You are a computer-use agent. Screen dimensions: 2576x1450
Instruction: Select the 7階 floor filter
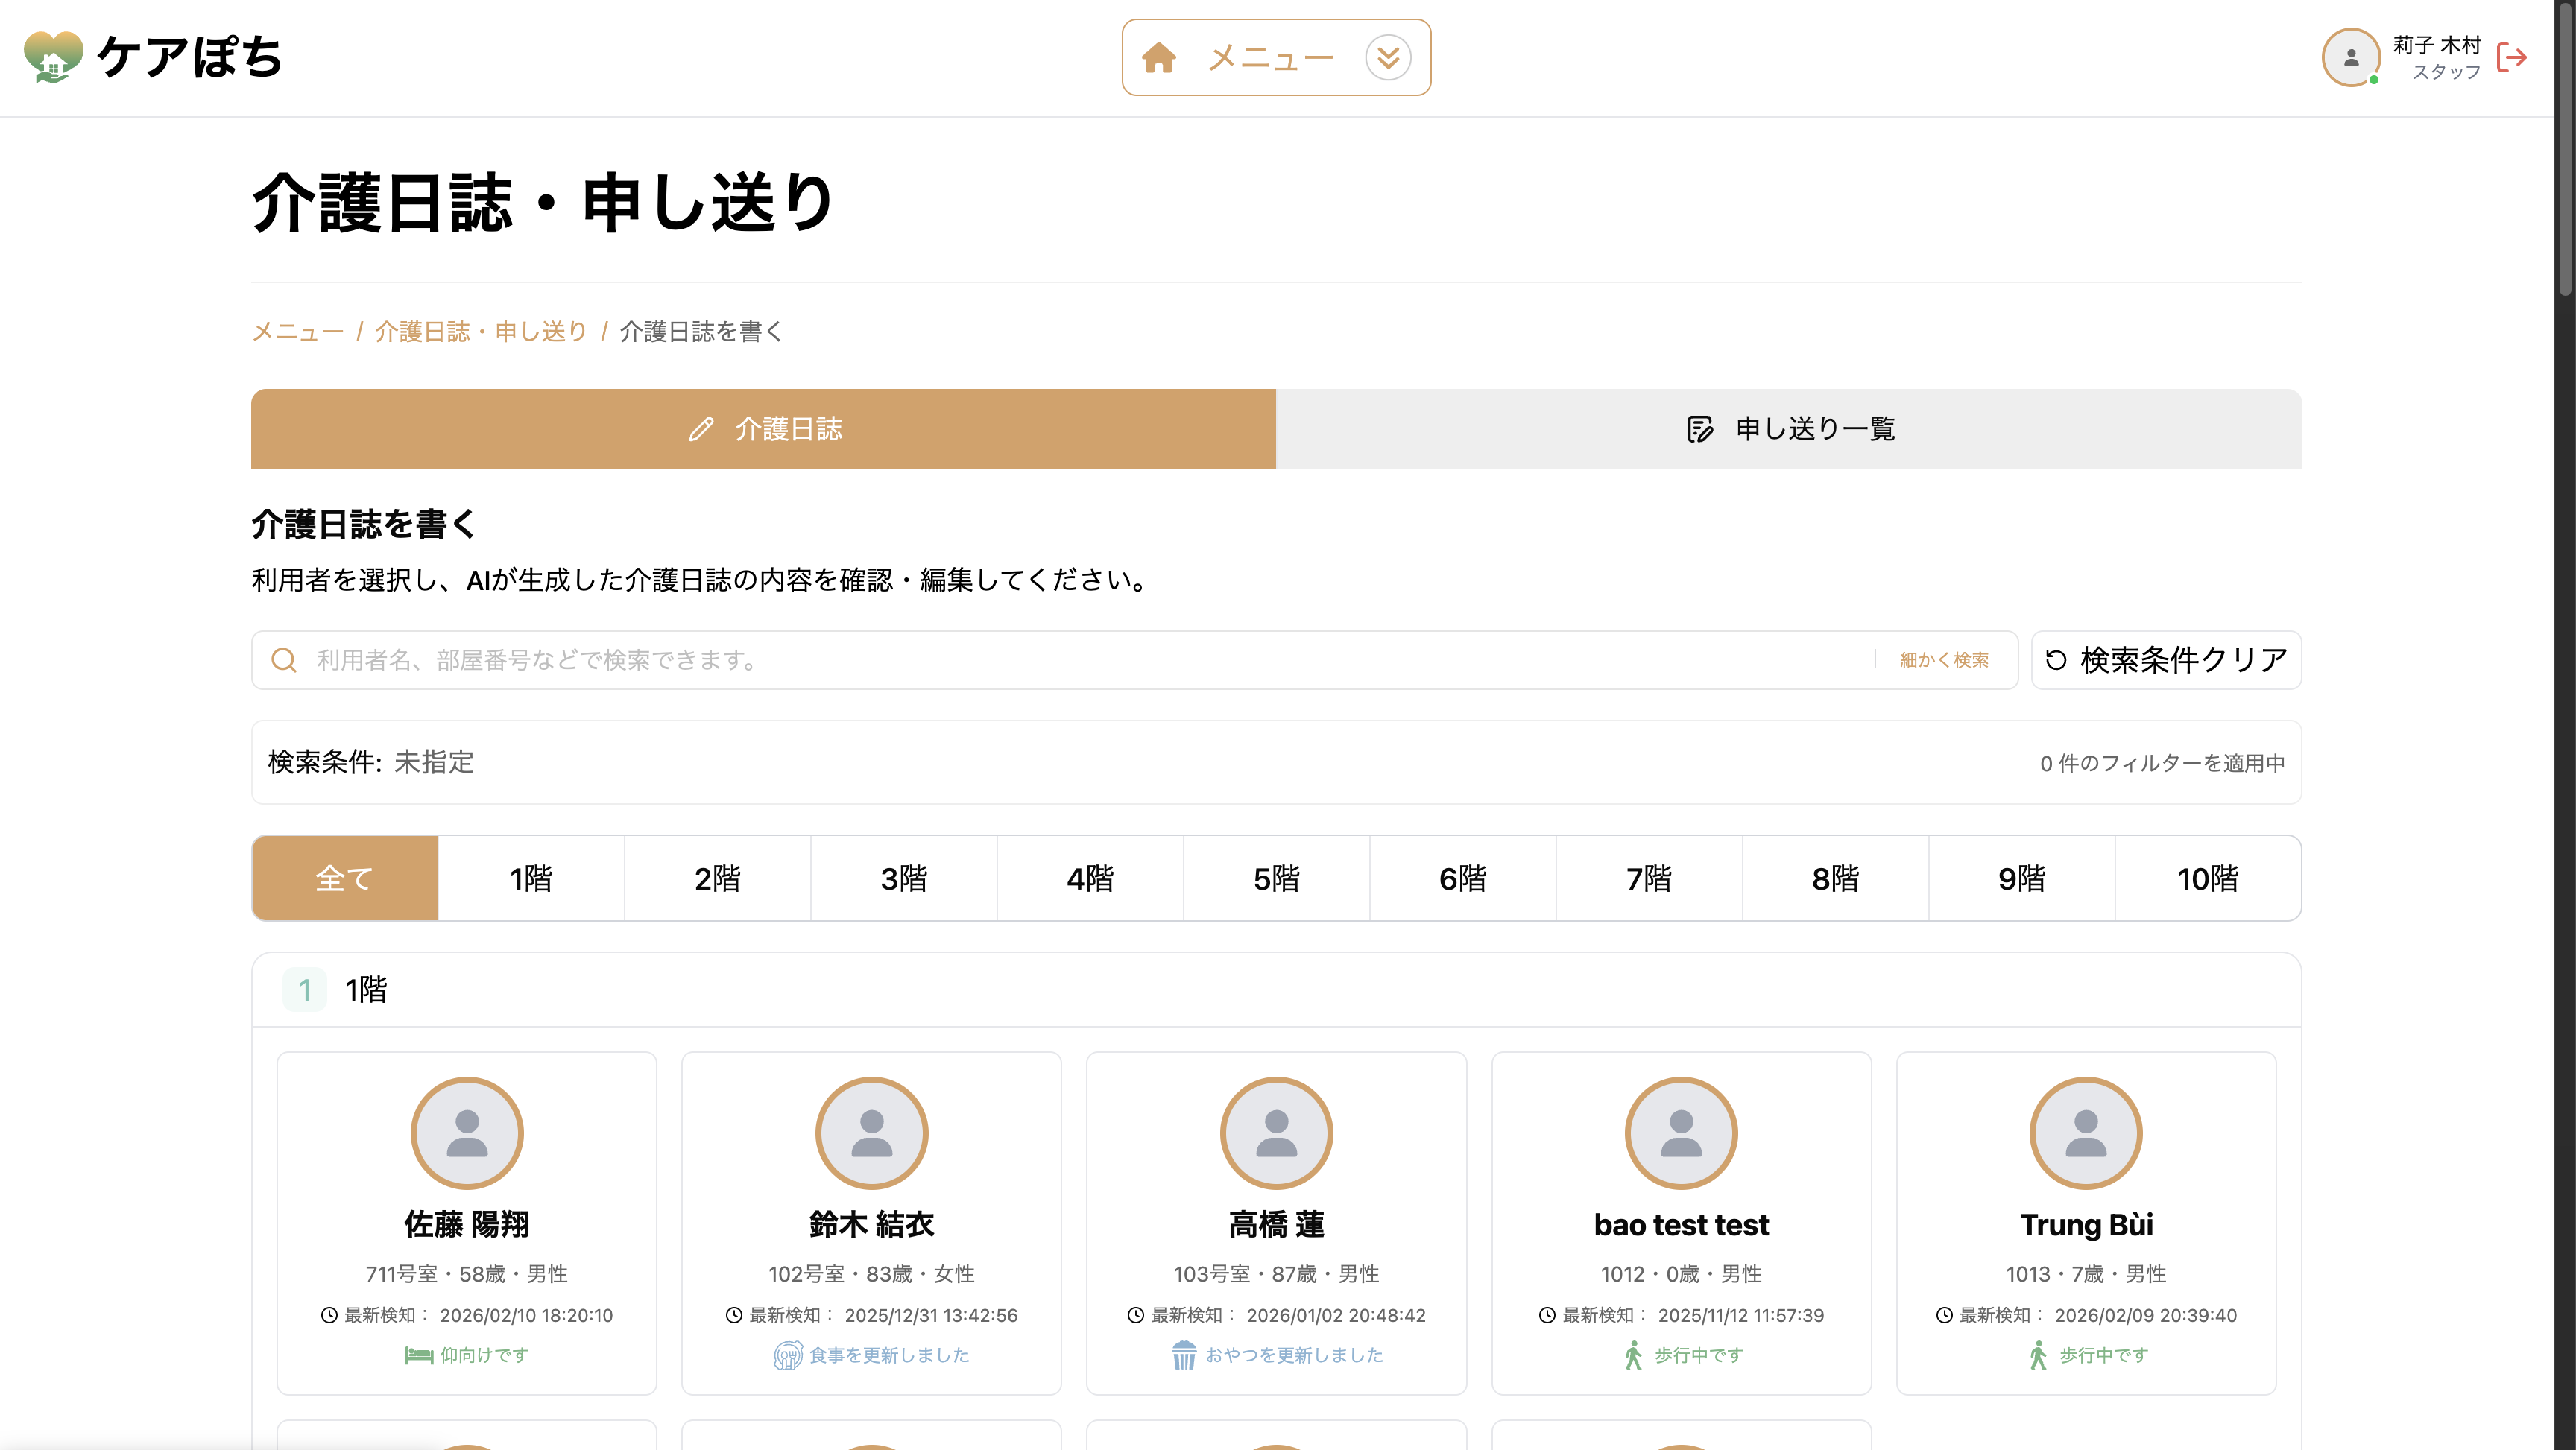[1649, 878]
